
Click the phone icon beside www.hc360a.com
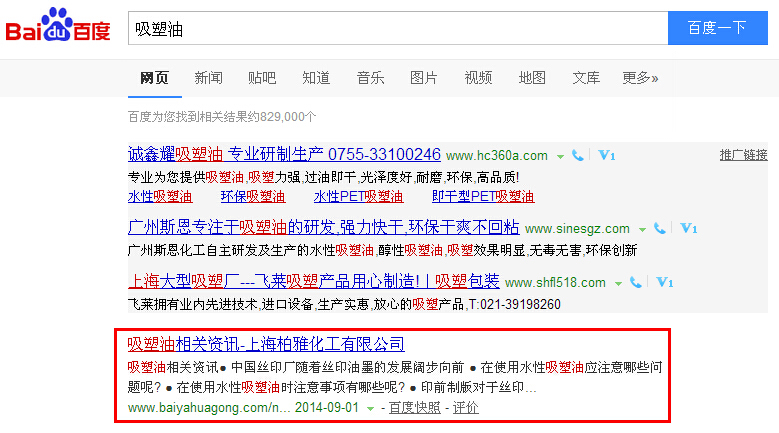click(577, 155)
